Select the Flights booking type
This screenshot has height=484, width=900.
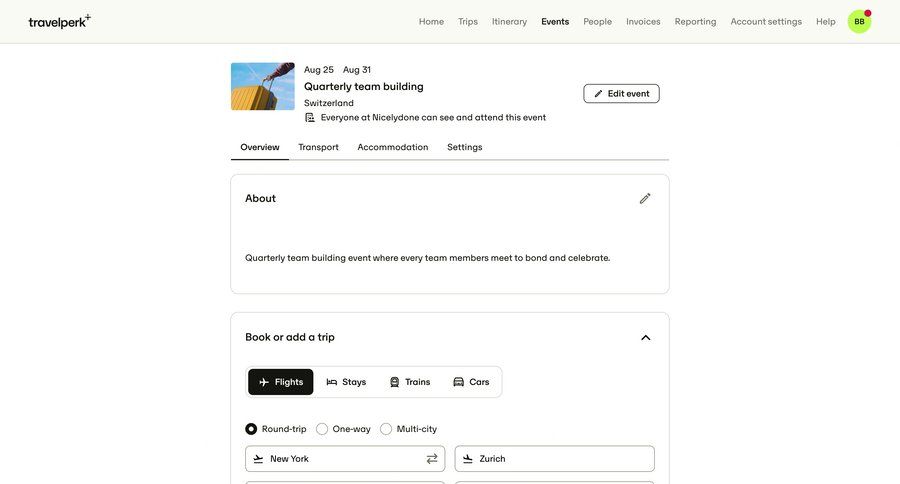(x=281, y=382)
